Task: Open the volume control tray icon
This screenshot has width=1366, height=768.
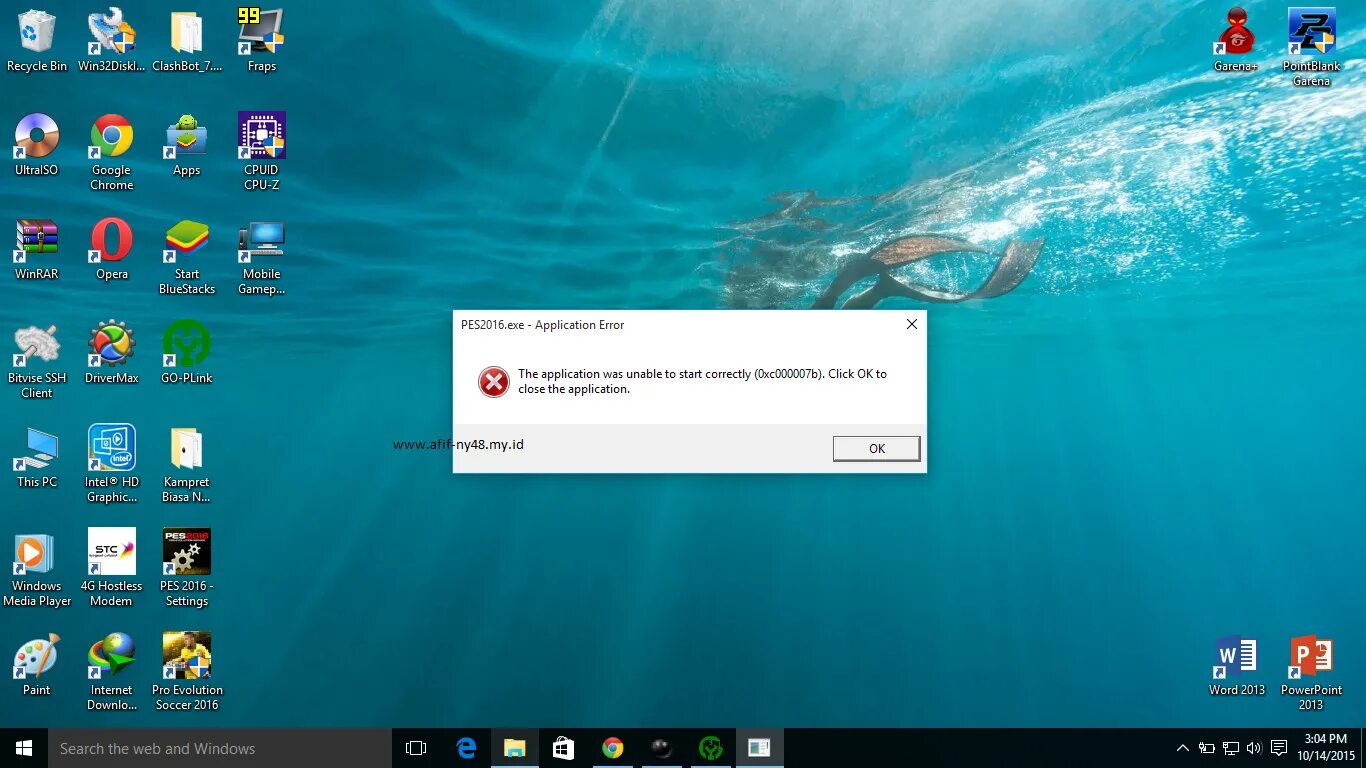Action: 1255,748
